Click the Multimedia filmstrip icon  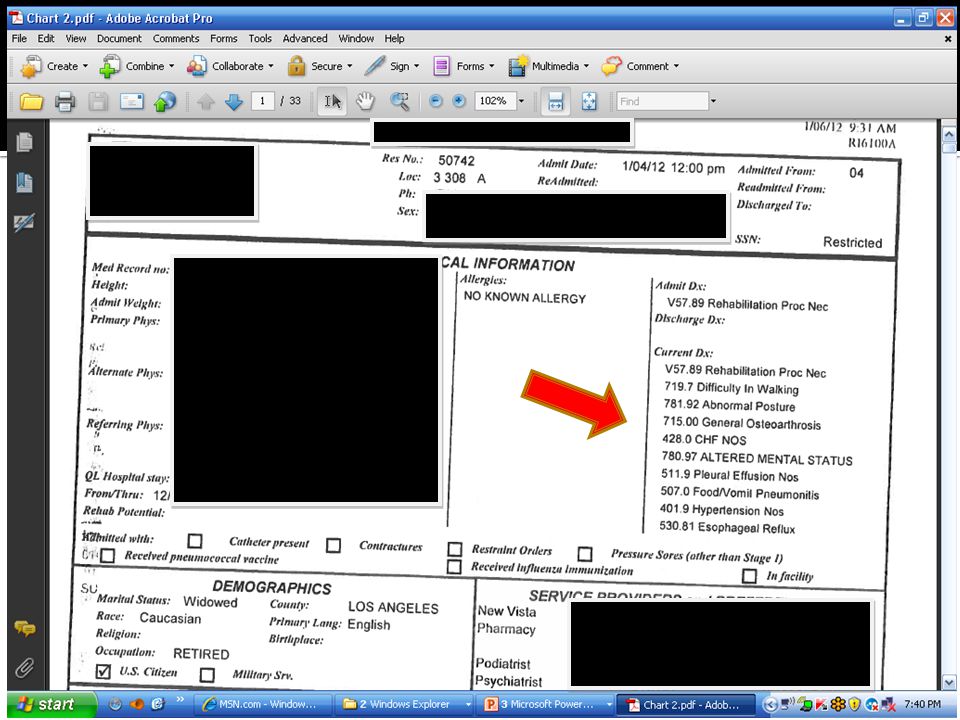click(x=518, y=66)
